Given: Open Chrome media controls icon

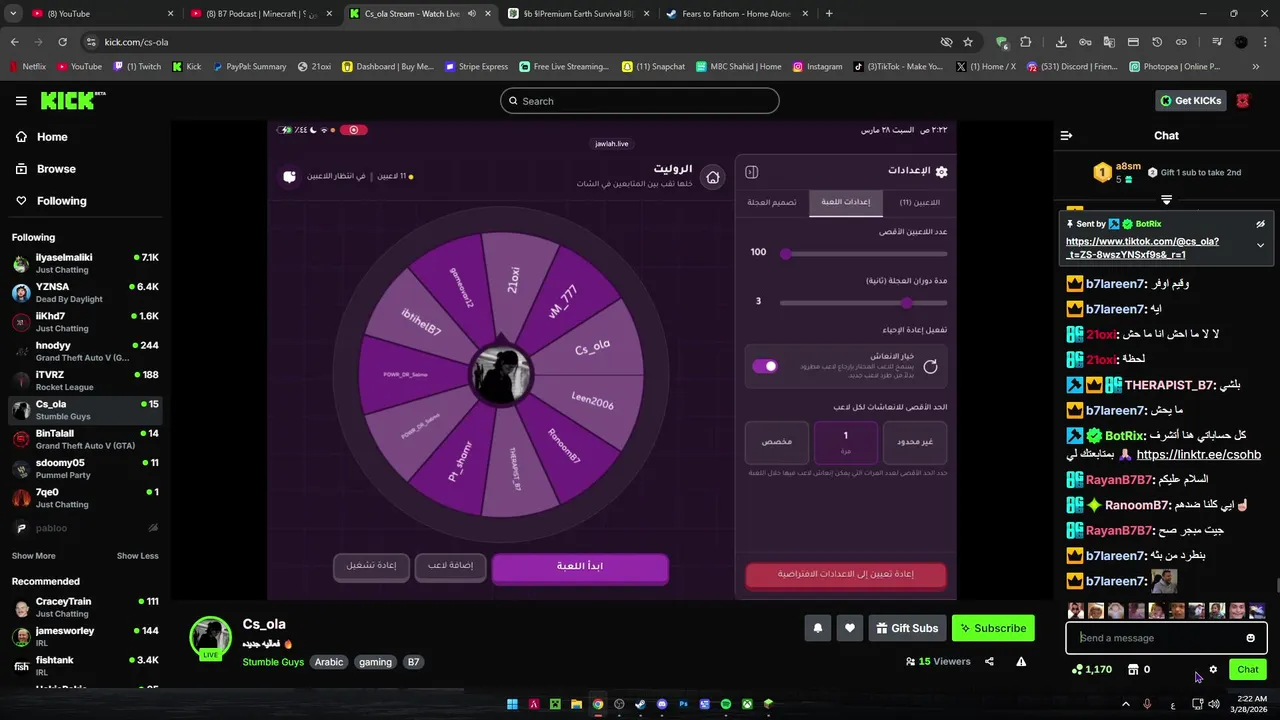Looking at the screenshot, I should (1216, 42).
